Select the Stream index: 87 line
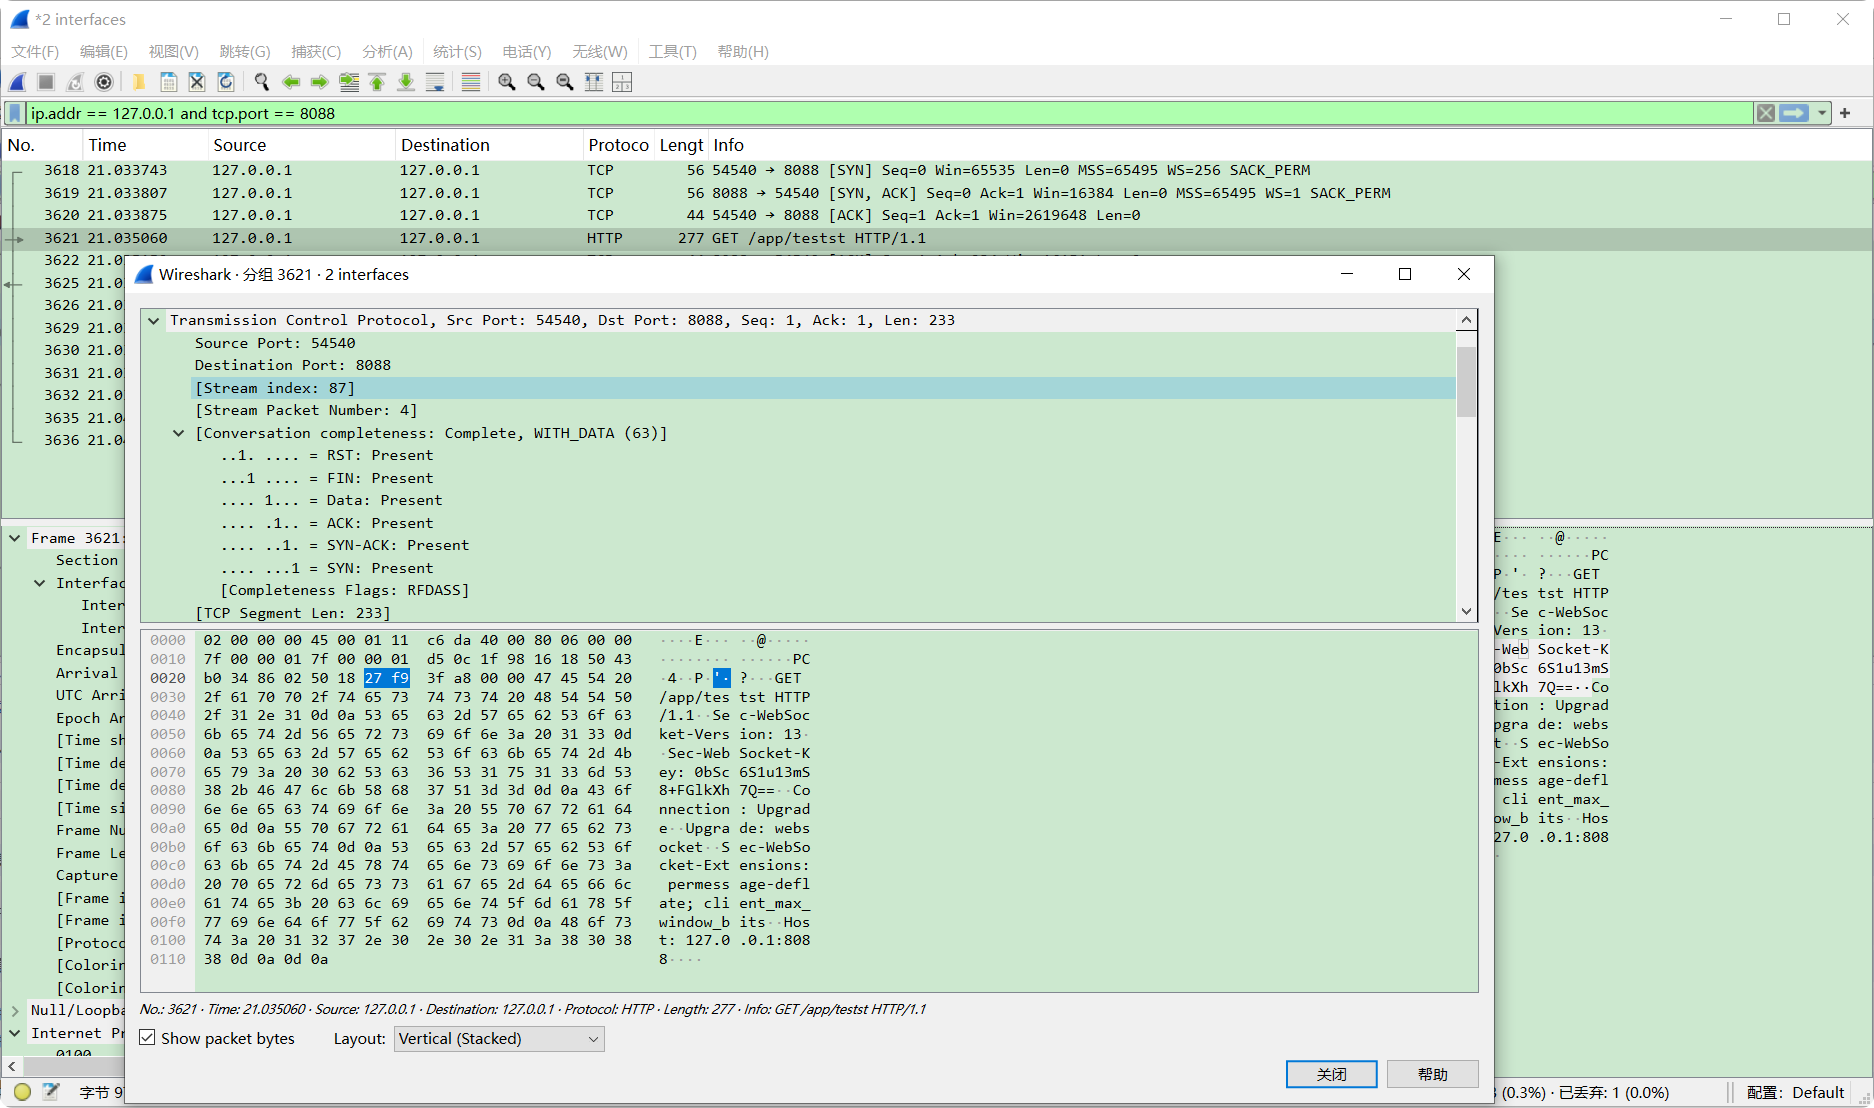 [824, 388]
